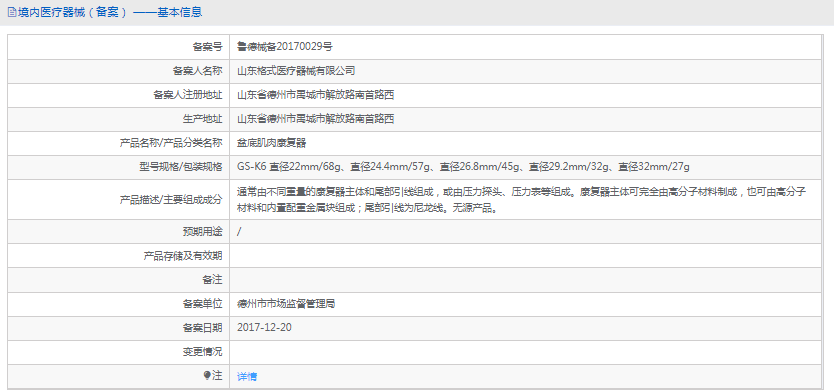Select the slash value in 预期用途 row
Image resolution: width=834 pixels, height=392 pixels.
click(239, 232)
